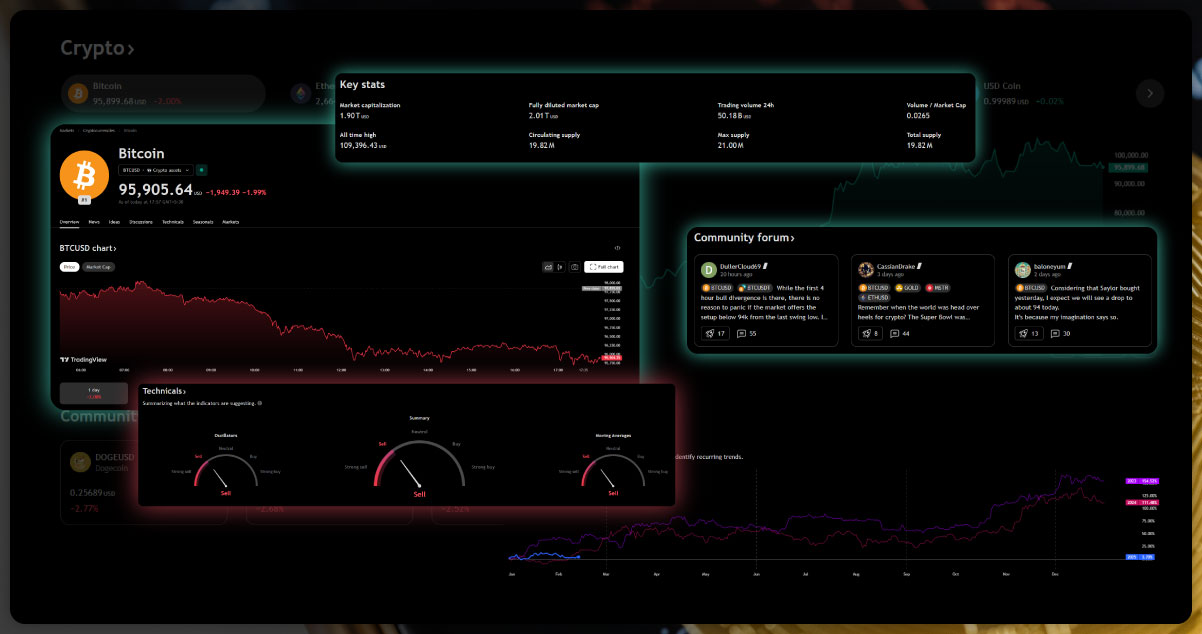The image size is (1202, 634).
Task: Boost CassianDrake's post with rocket icon
Action: 870,333
